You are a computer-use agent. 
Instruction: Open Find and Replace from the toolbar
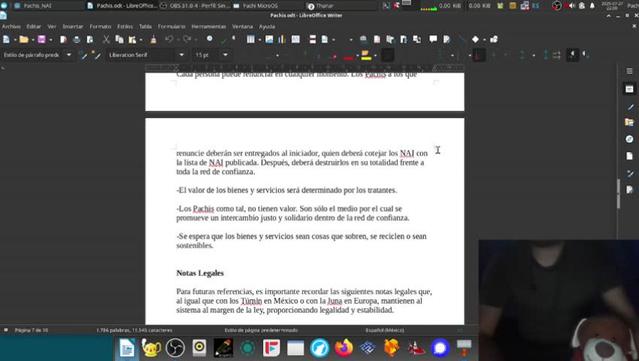pyautogui.click(x=209, y=39)
